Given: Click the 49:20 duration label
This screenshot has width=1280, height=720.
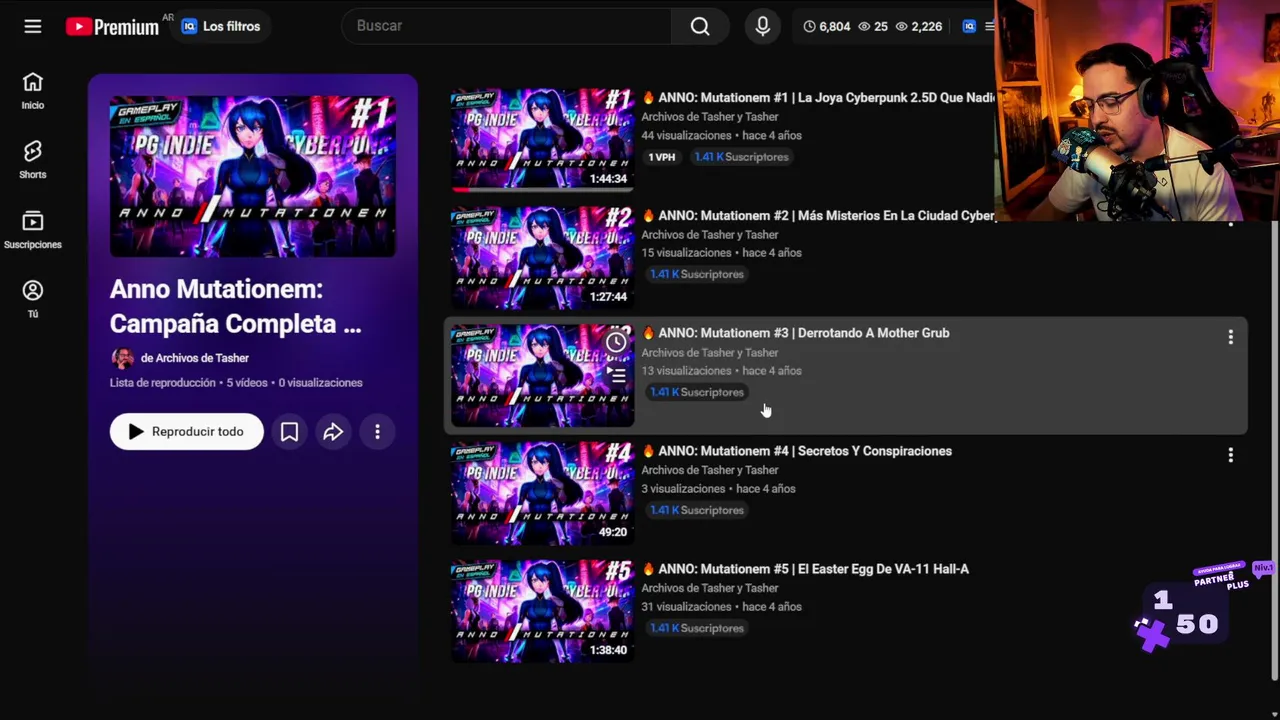Looking at the screenshot, I should coord(613,533).
